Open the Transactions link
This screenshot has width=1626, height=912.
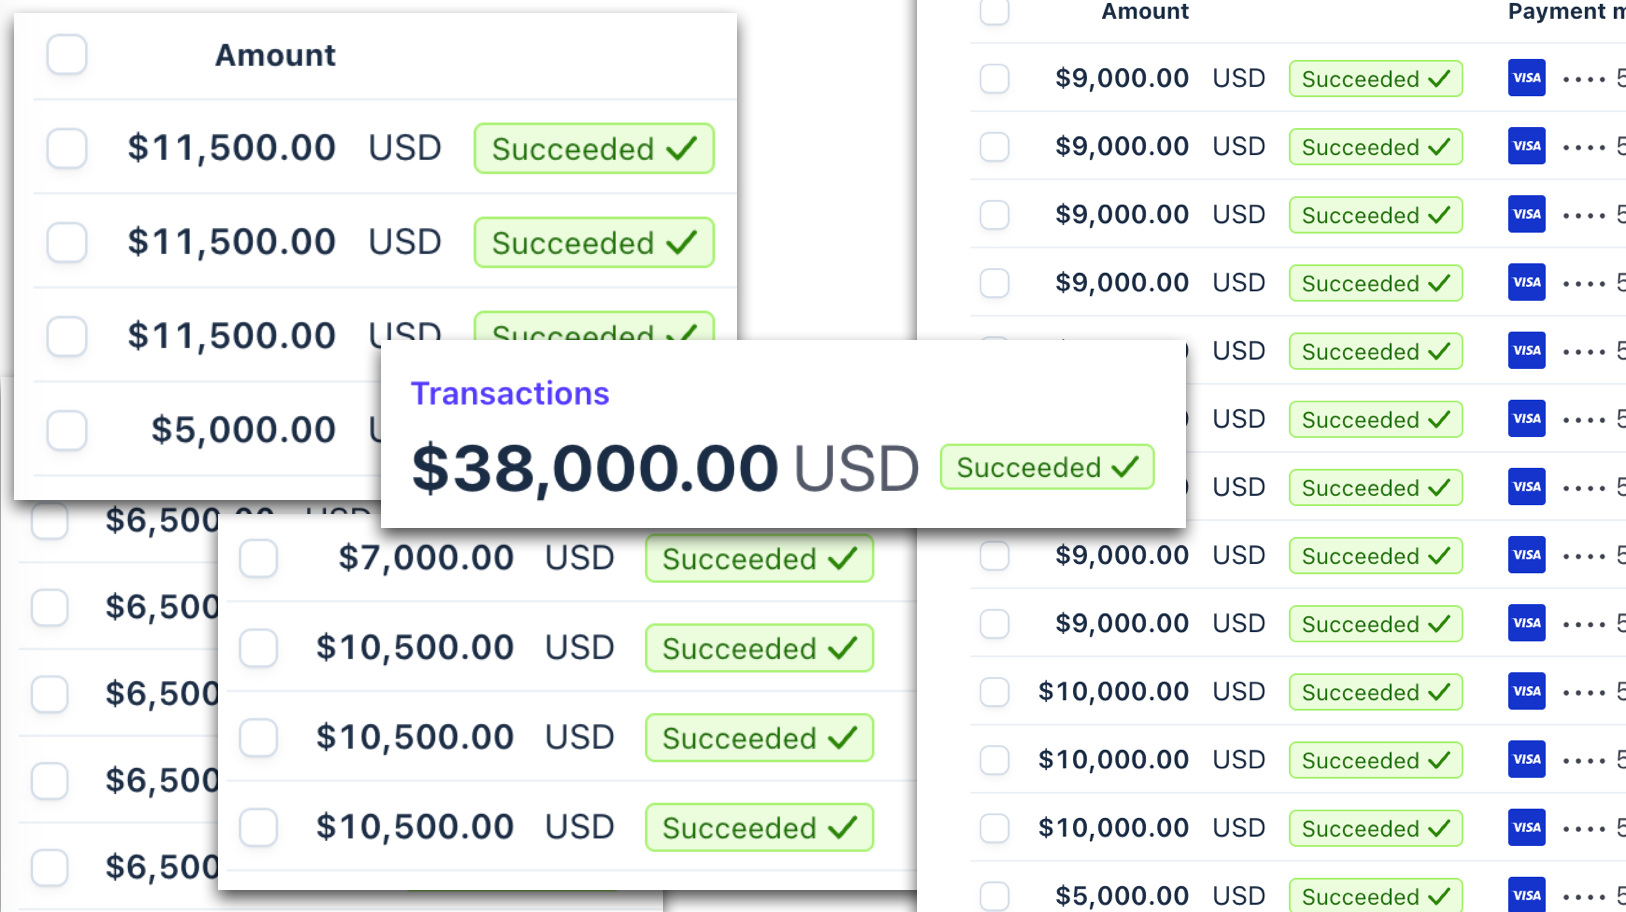510,393
